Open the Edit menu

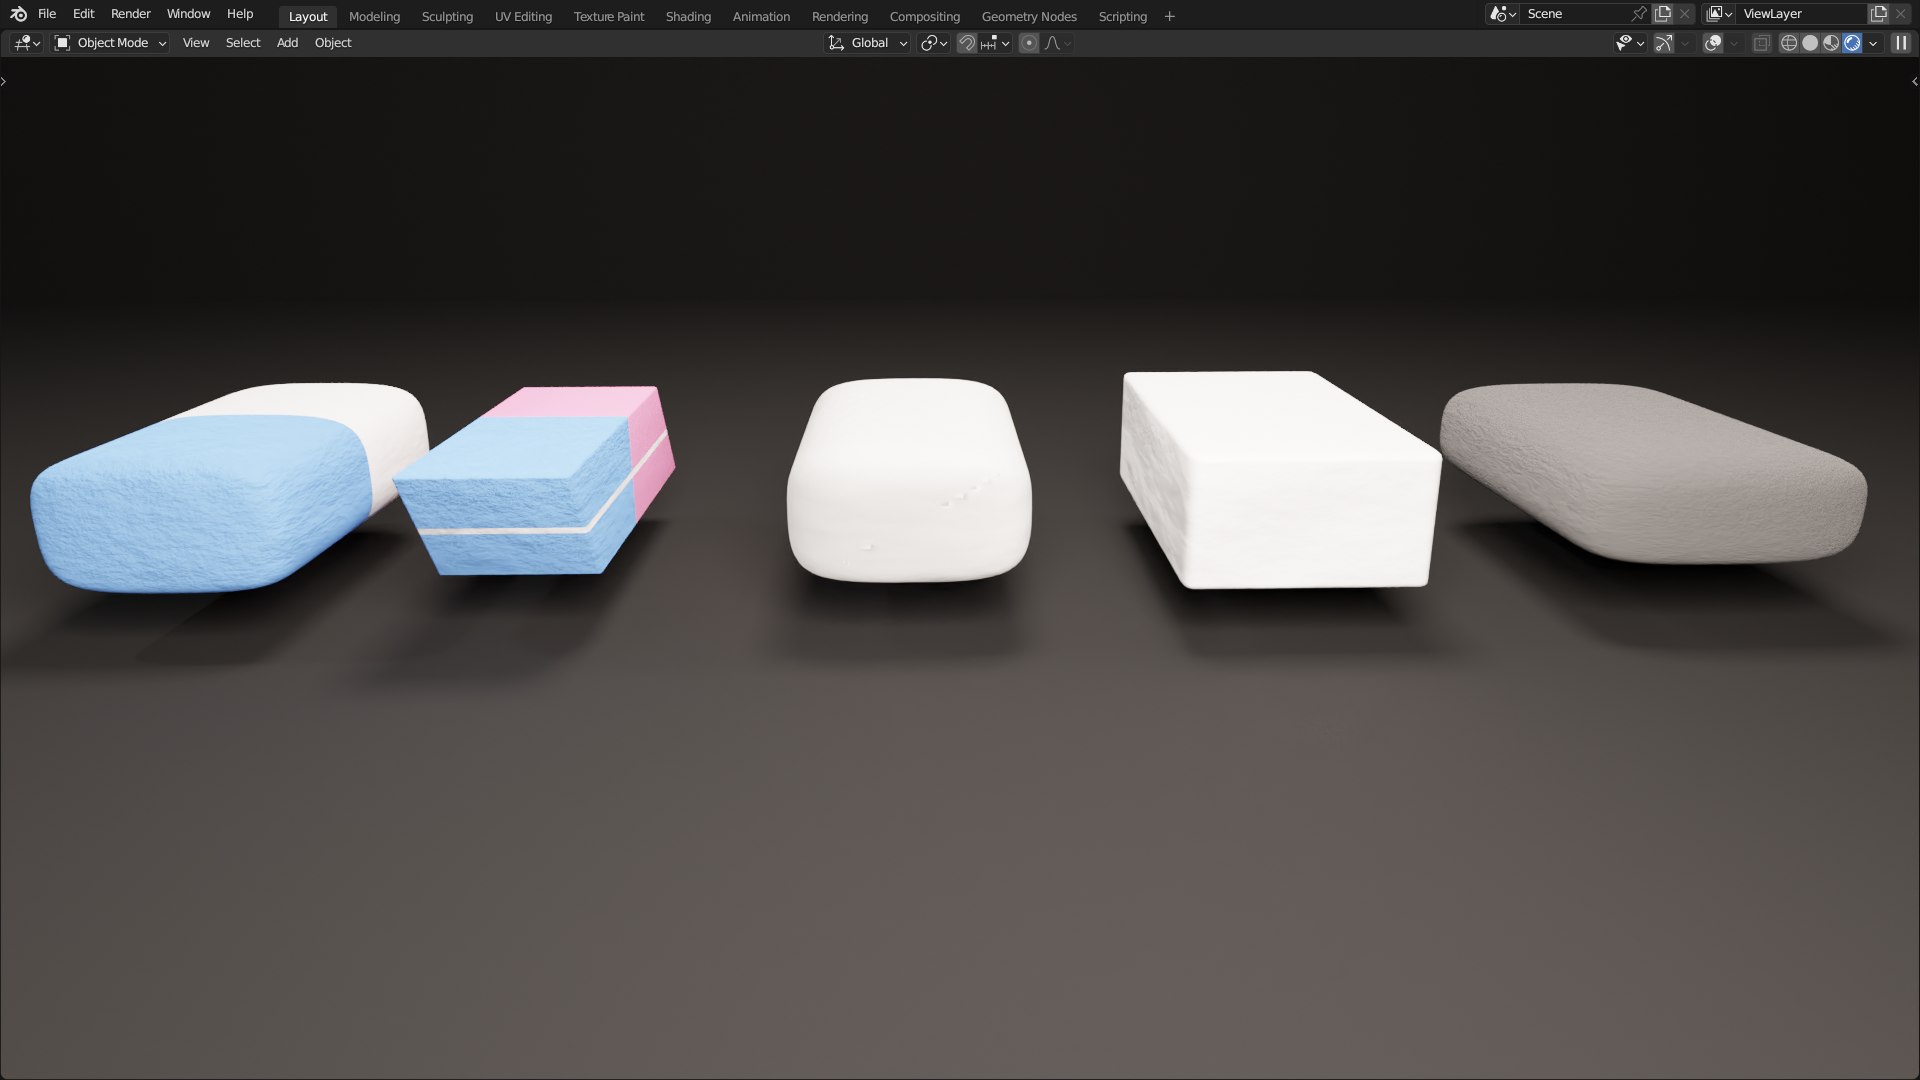(84, 14)
